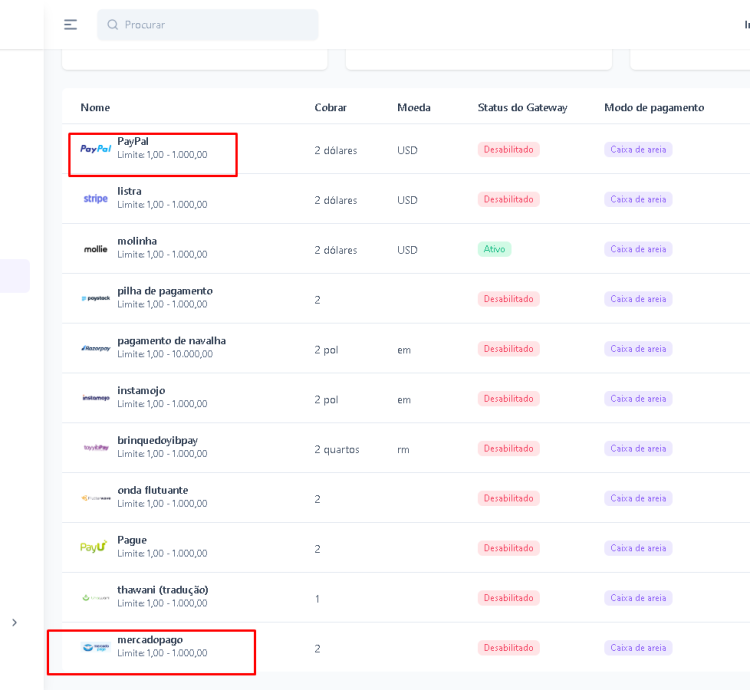The height and width of the screenshot is (690, 750).
Task: Click the Razorpay logo icon
Action: (x=96, y=348)
